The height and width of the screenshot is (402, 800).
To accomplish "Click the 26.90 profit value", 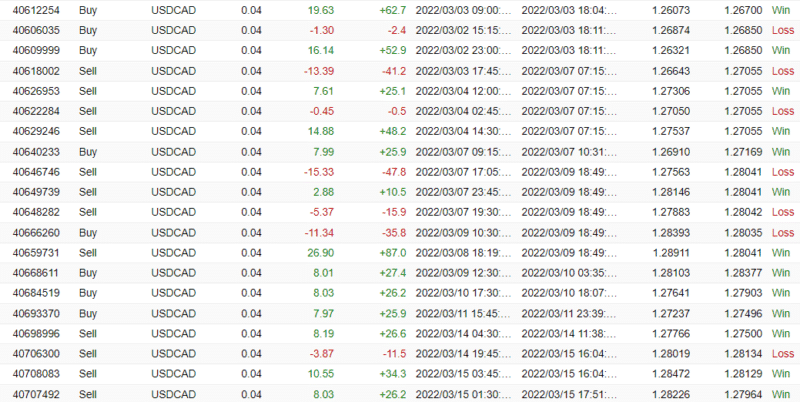I will pyautogui.click(x=320, y=252).
